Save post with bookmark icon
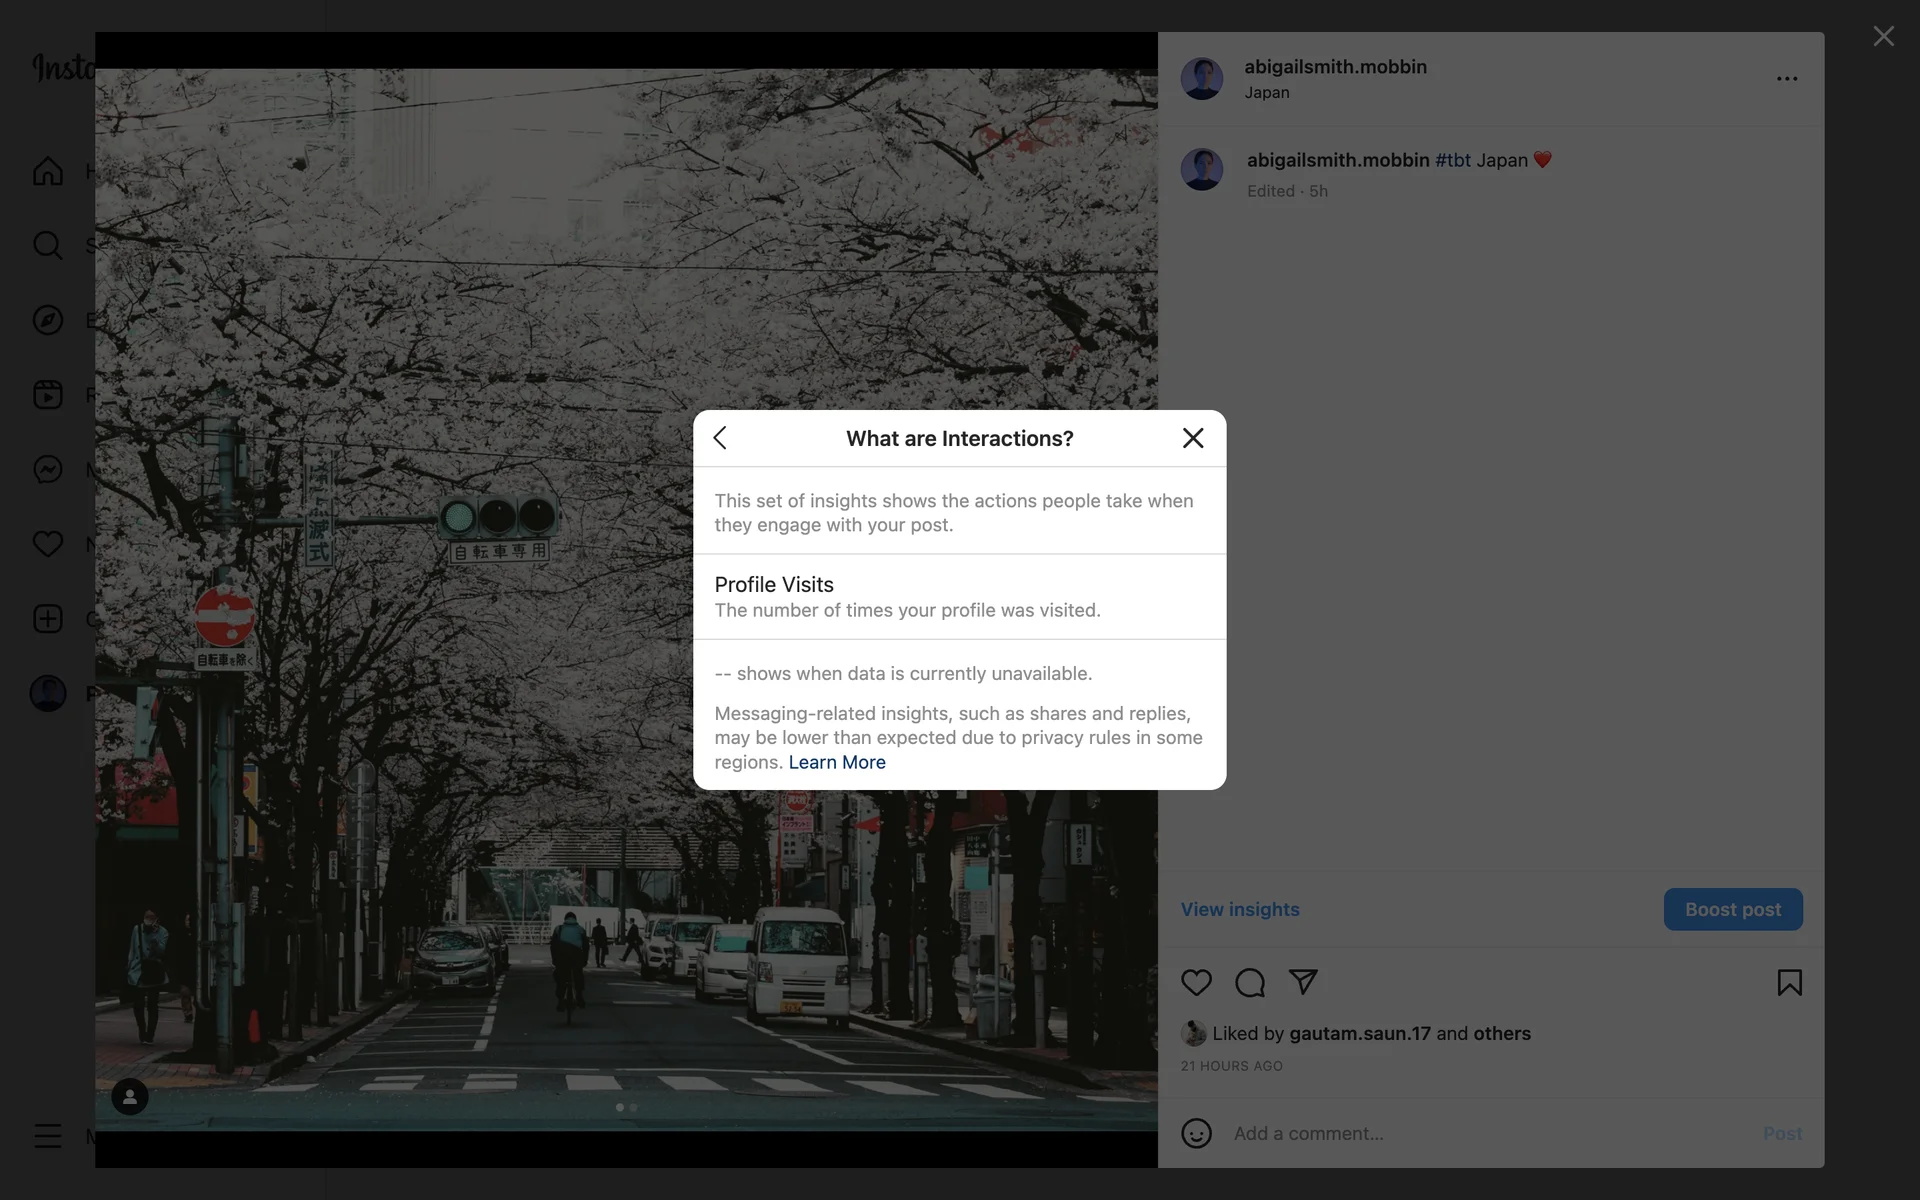 1789,982
